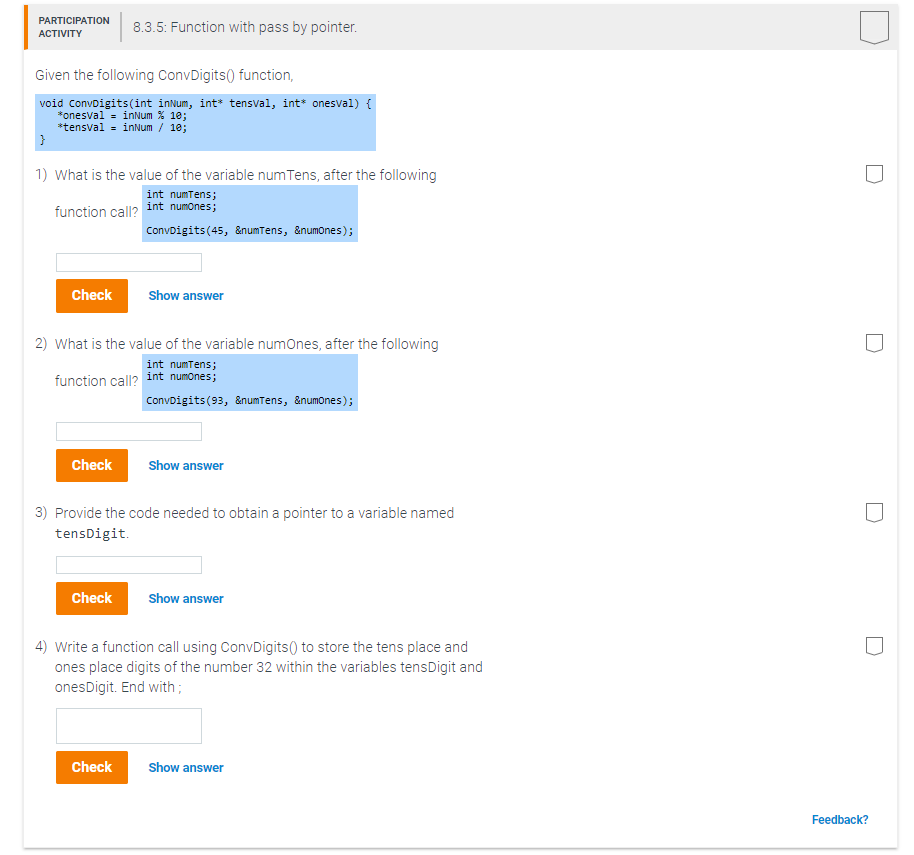Open Show answer for question 2
Viewport: 914px width, 855px height.
pos(185,465)
